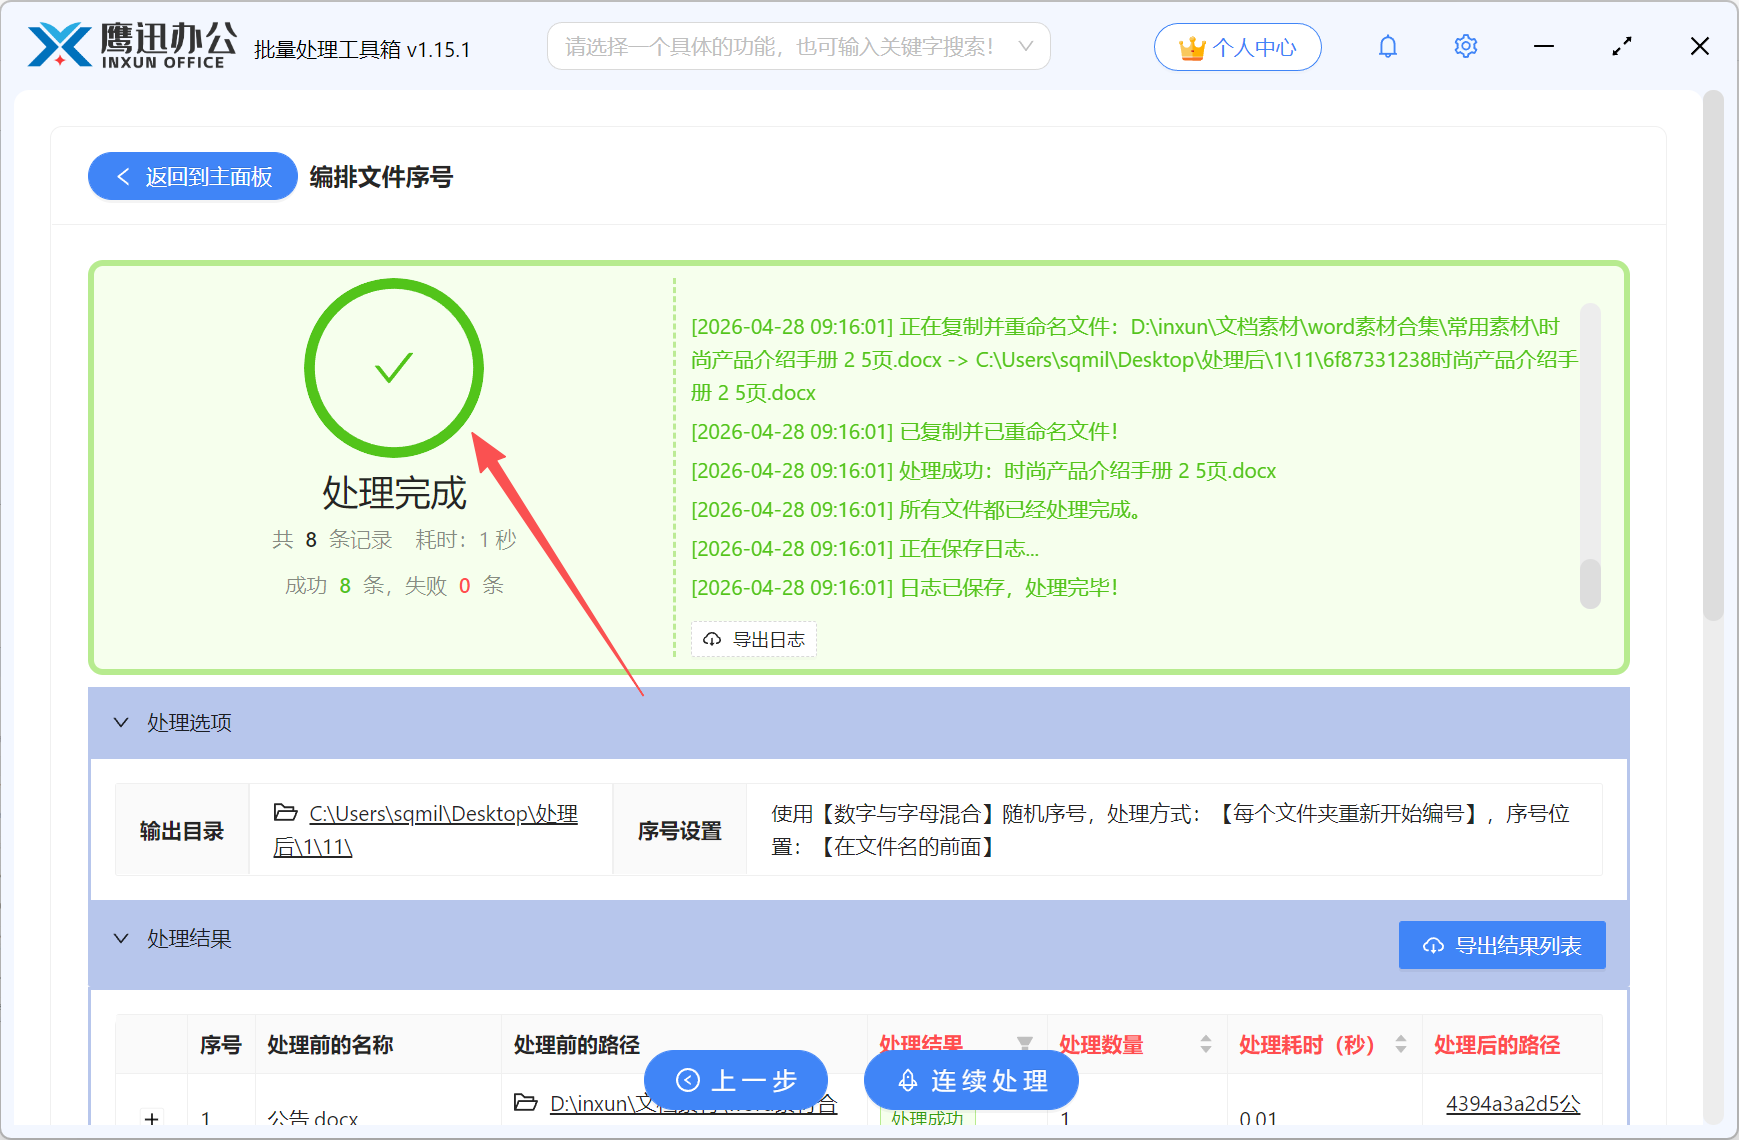Open the settings gear icon
Viewport: 1739px width, 1140px height.
tap(1465, 45)
